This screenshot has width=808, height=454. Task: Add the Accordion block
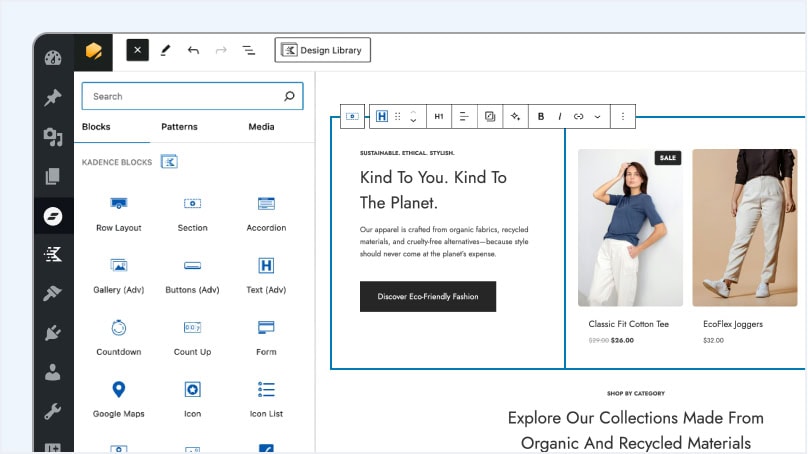[x=266, y=213]
